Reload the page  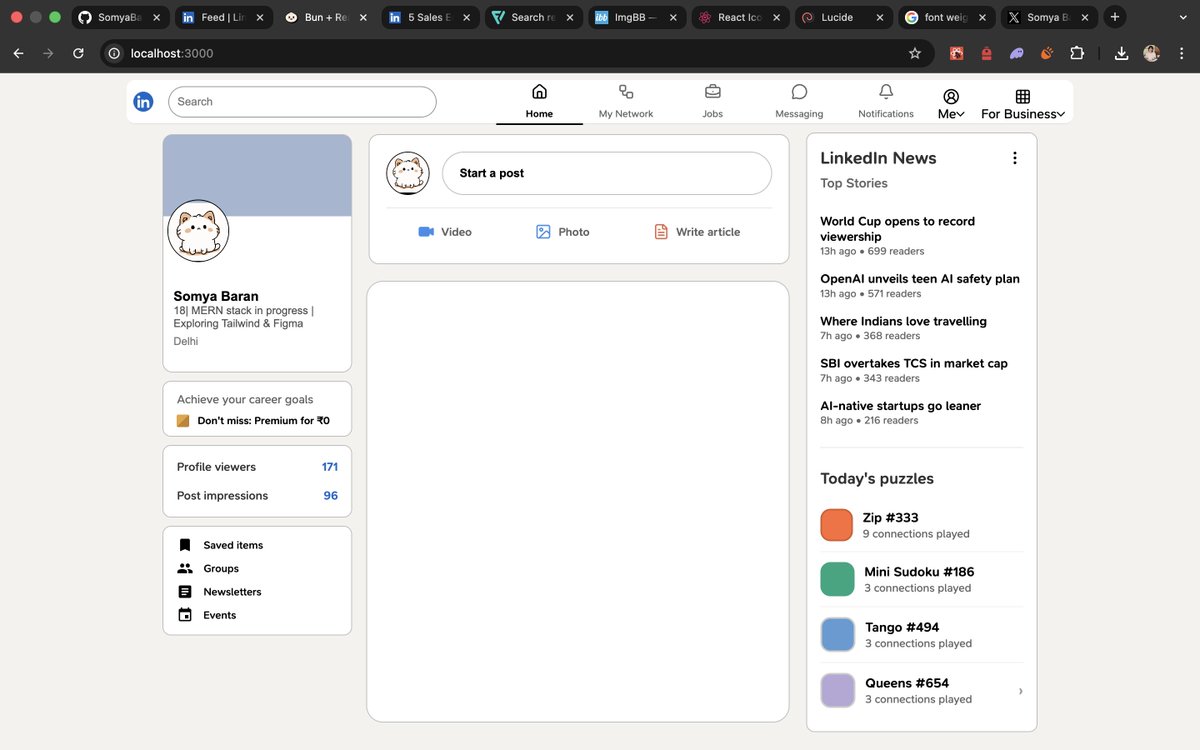coord(78,53)
